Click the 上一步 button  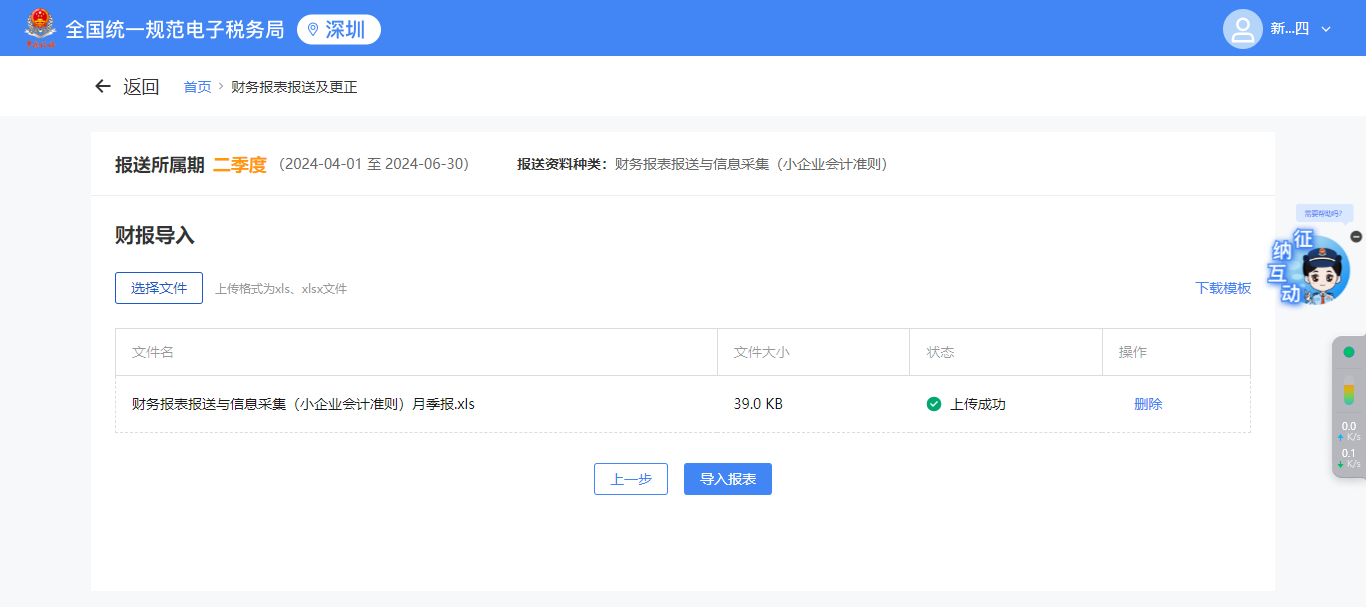pyautogui.click(x=631, y=479)
